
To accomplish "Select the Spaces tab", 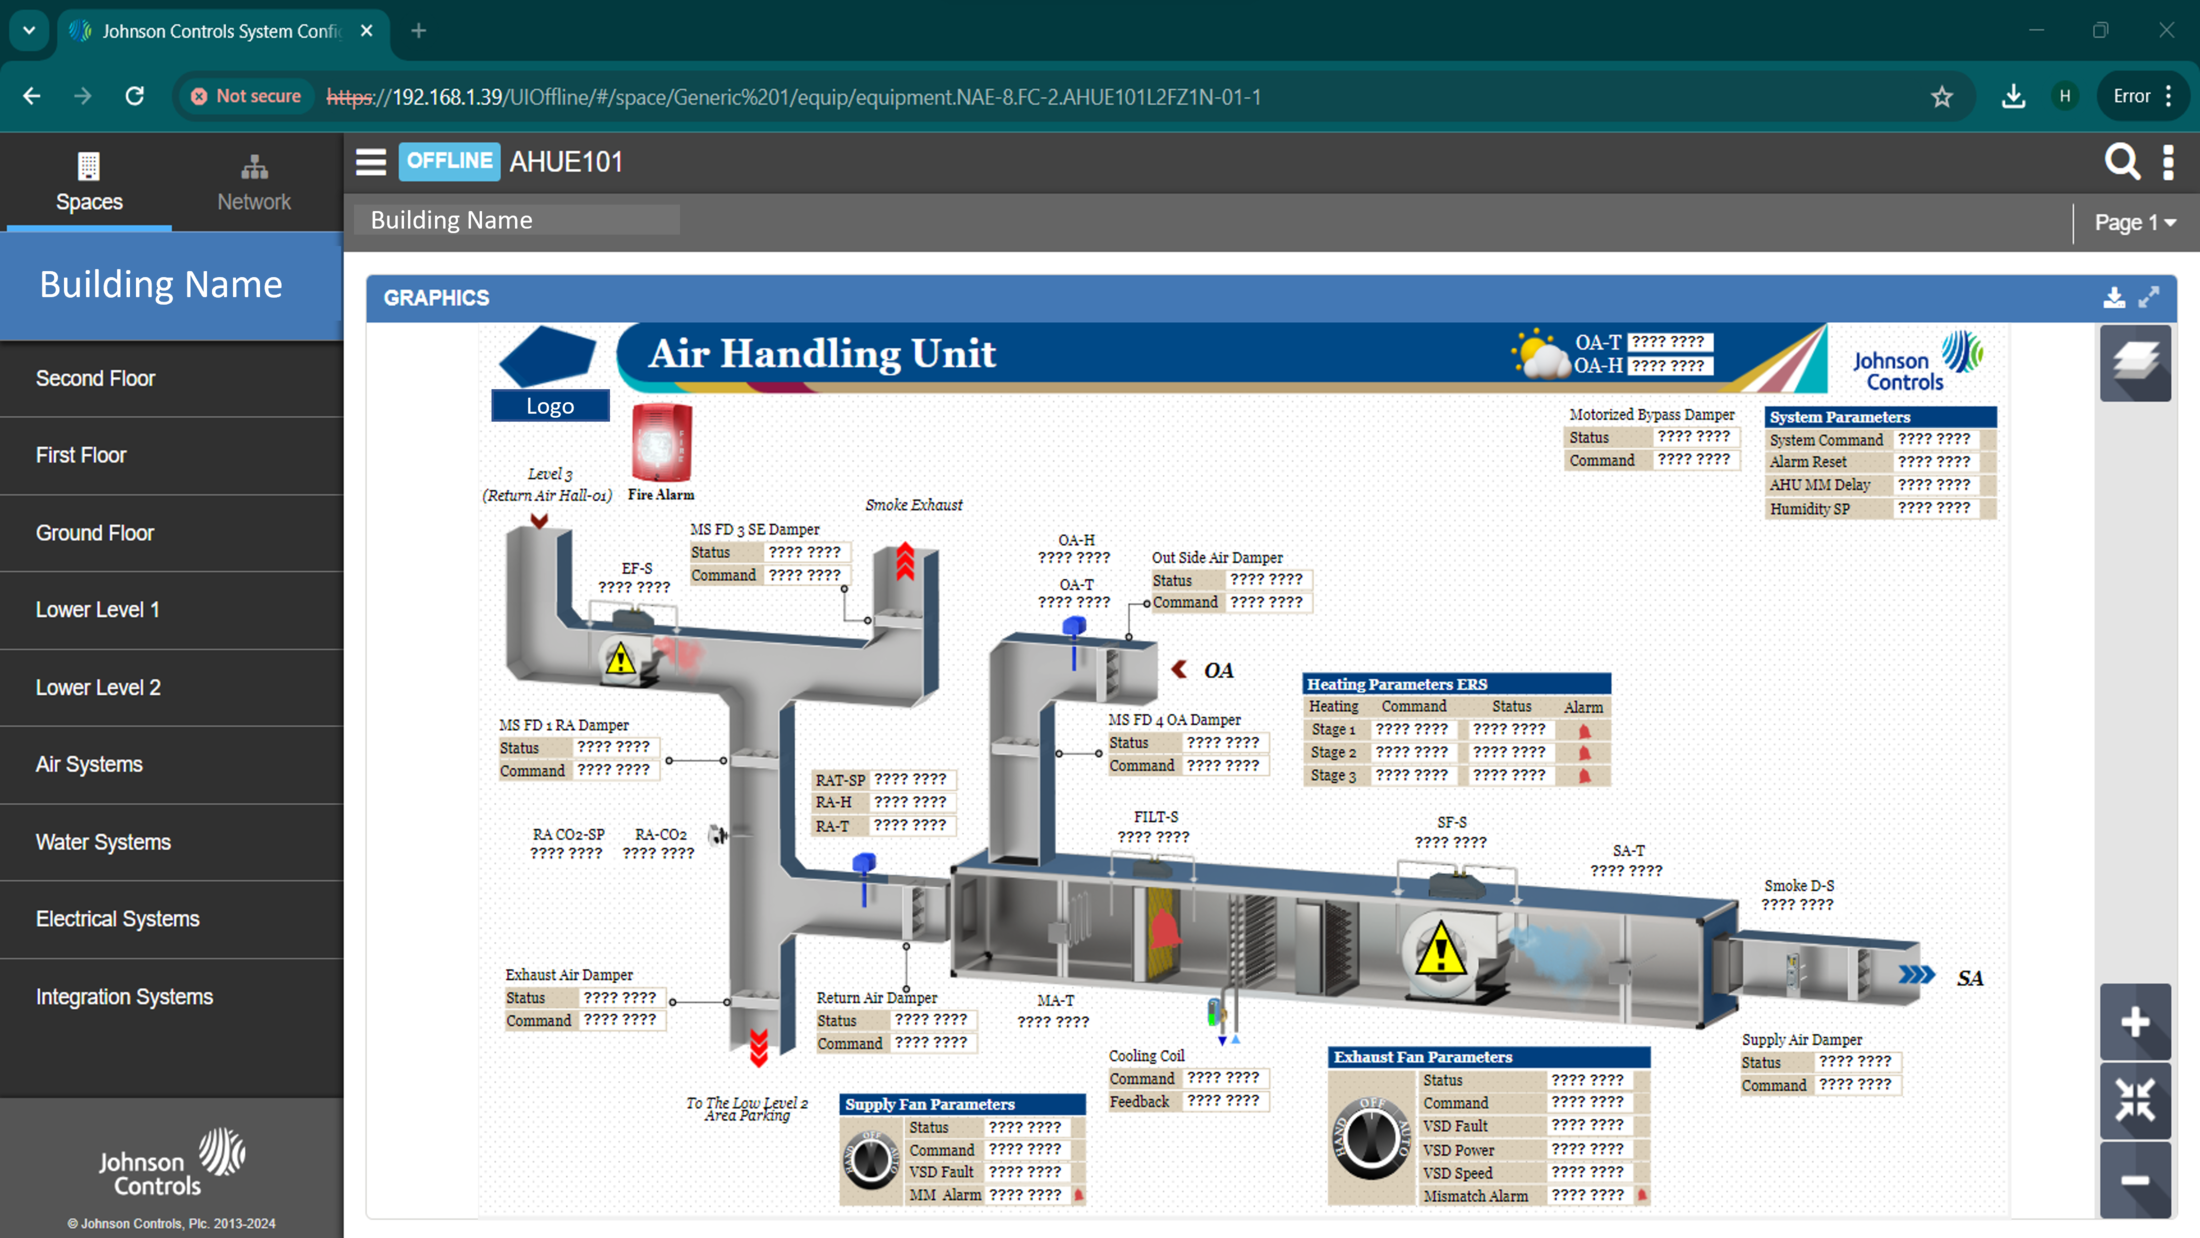I will coord(89,183).
